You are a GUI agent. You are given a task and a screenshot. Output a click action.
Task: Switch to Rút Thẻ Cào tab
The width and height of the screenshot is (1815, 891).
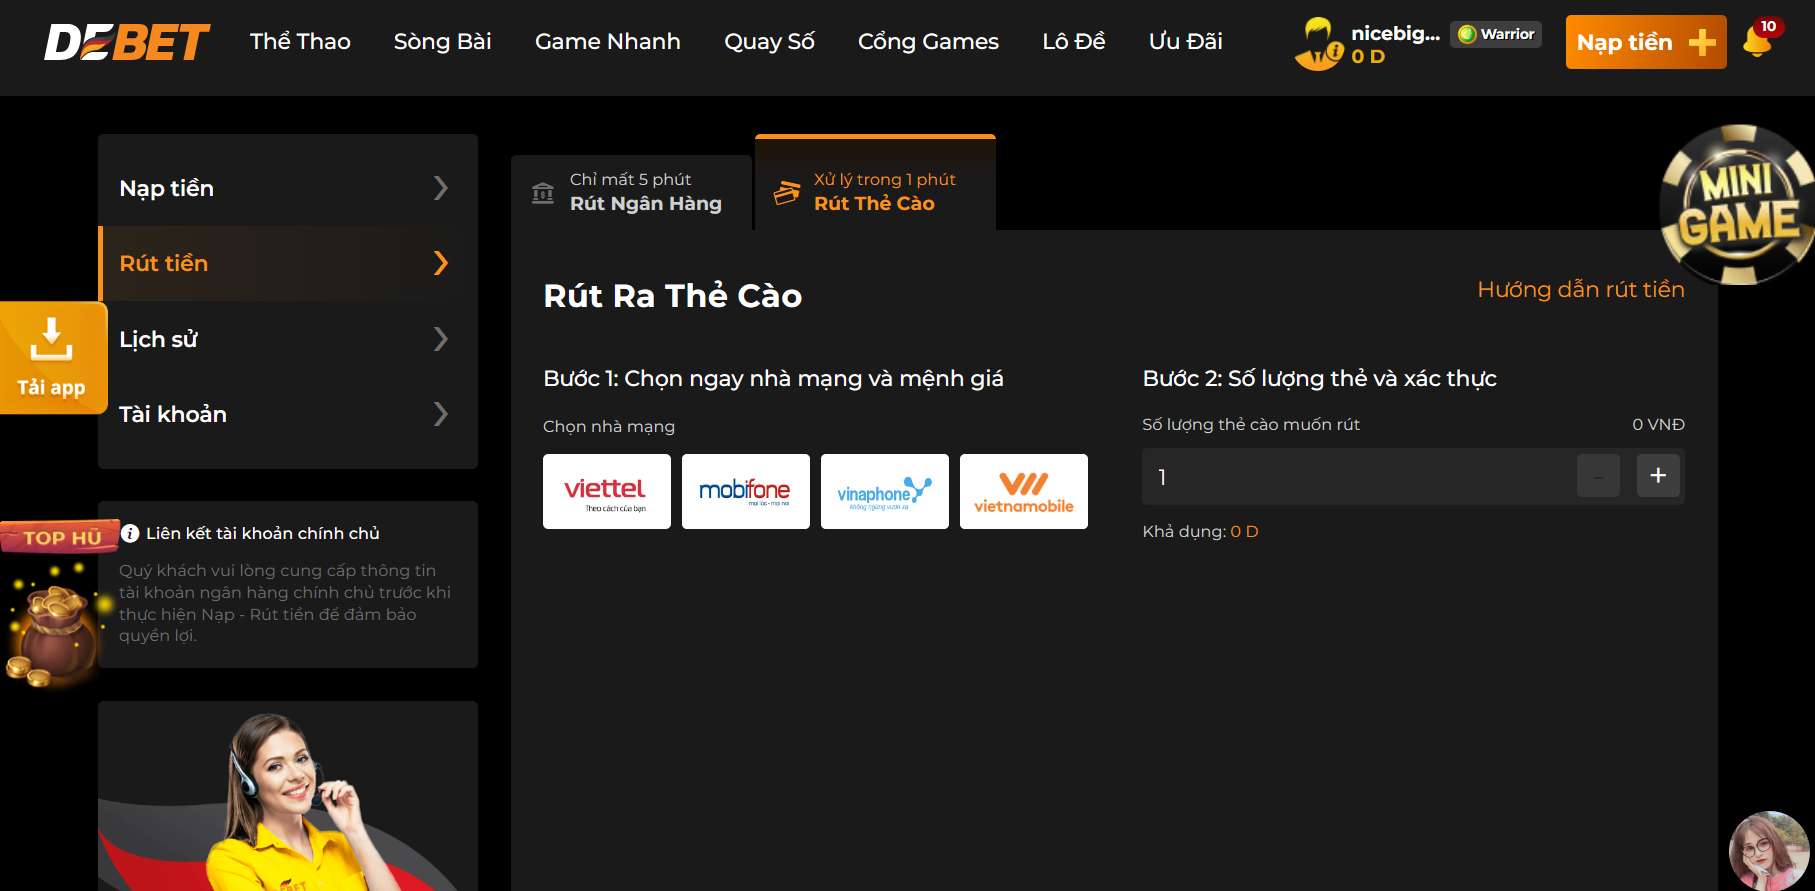tap(876, 183)
